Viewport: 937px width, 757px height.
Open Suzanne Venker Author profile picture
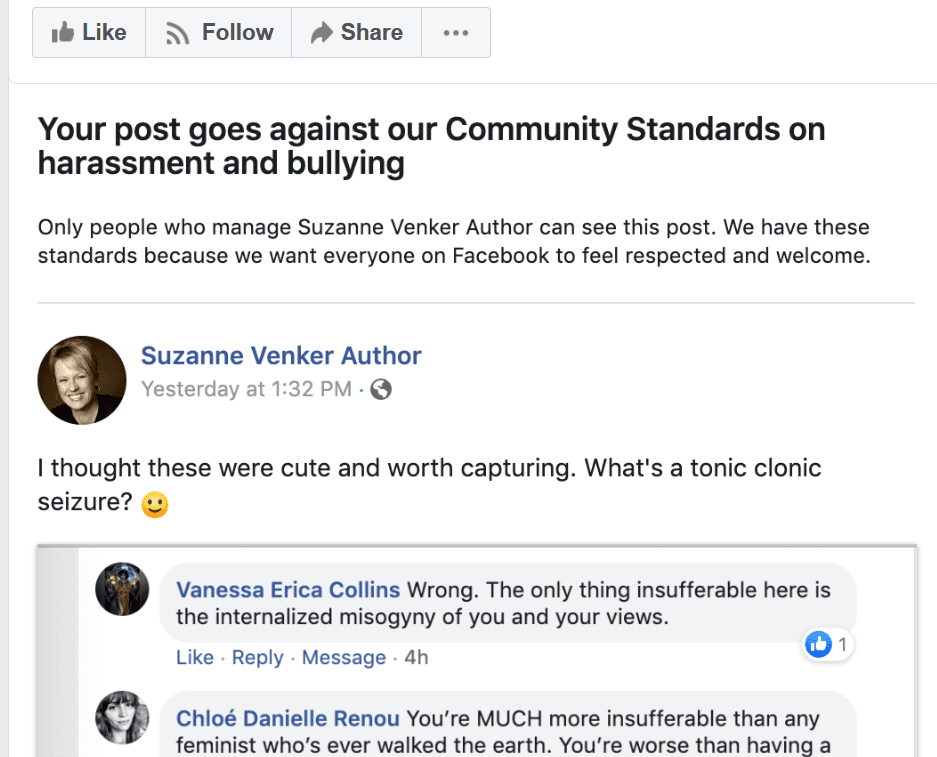pos(82,380)
